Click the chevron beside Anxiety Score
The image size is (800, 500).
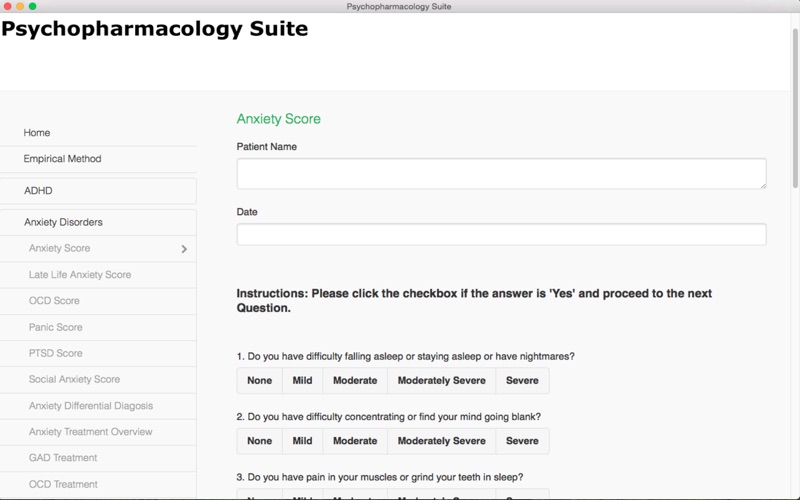point(184,249)
